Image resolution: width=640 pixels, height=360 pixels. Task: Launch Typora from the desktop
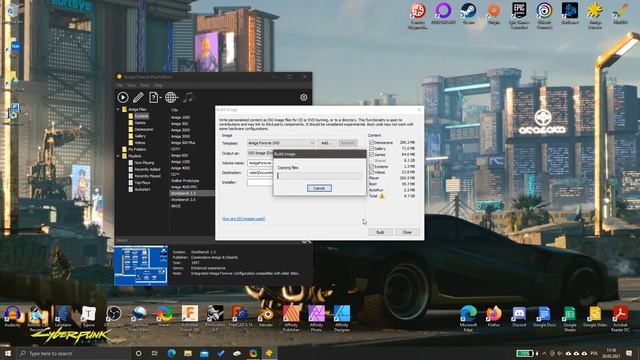coord(88,316)
